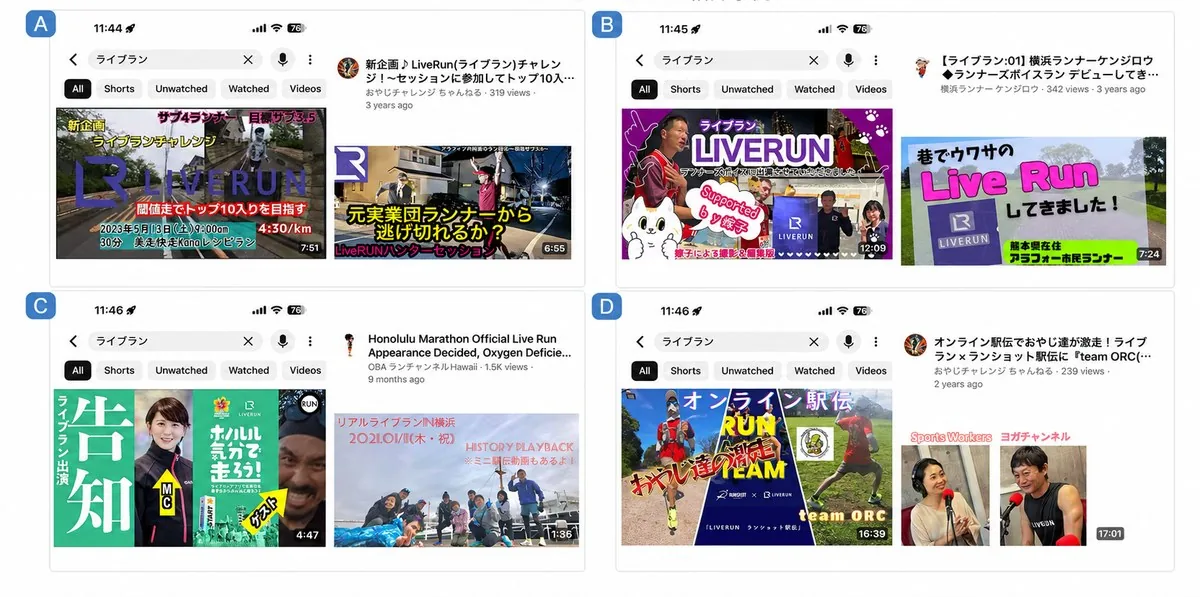Tap back arrow in panel A
The image size is (1200, 597).
coord(73,60)
